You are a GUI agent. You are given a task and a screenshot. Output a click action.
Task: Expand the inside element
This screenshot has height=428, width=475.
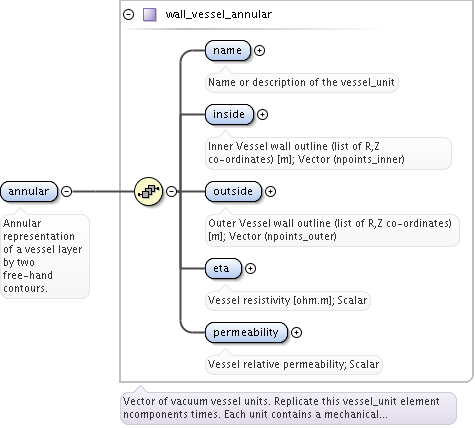(x=263, y=114)
